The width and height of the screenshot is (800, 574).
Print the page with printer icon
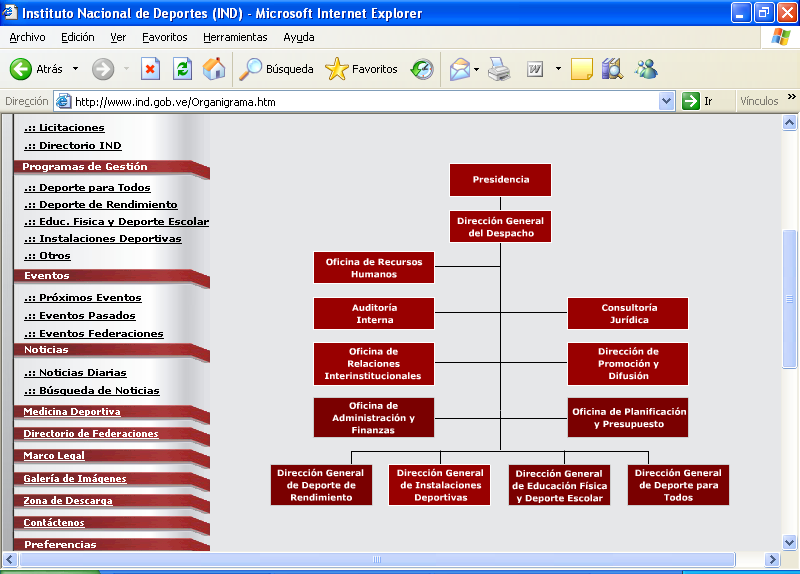point(498,69)
